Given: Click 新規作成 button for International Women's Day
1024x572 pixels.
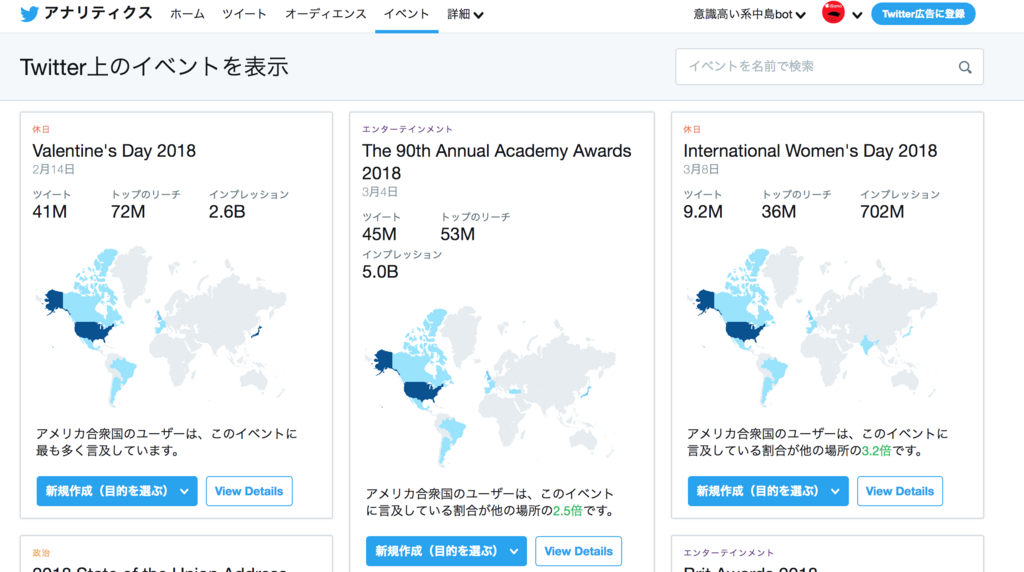Looking at the screenshot, I should tap(768, 491).
